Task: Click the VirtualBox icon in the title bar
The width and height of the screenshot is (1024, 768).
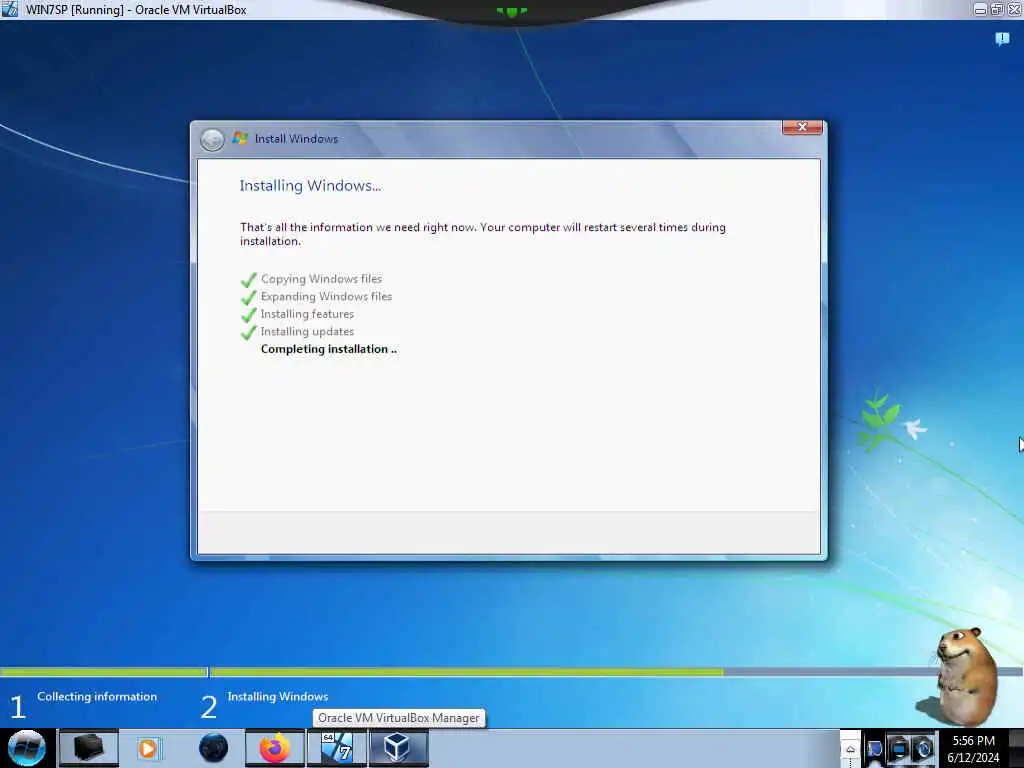Action: (9, 9)
